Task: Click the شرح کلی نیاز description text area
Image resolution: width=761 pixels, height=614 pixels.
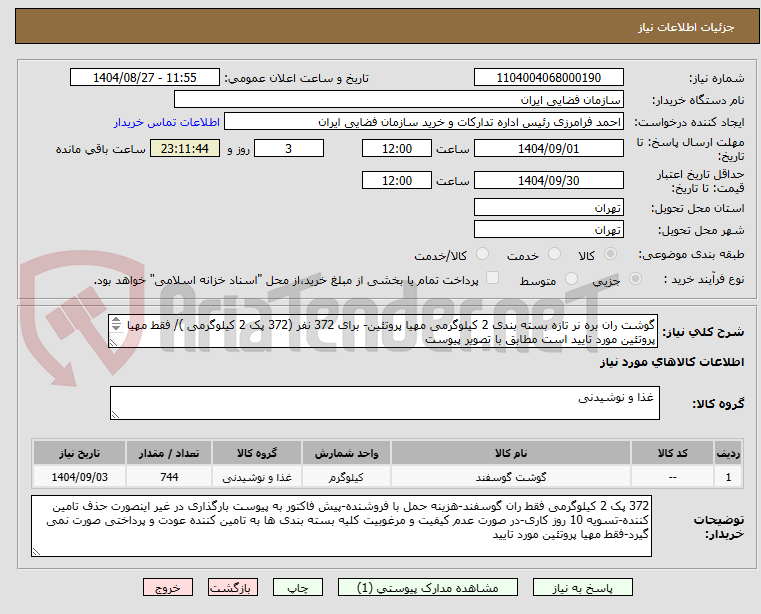Action: pos(383,331)
